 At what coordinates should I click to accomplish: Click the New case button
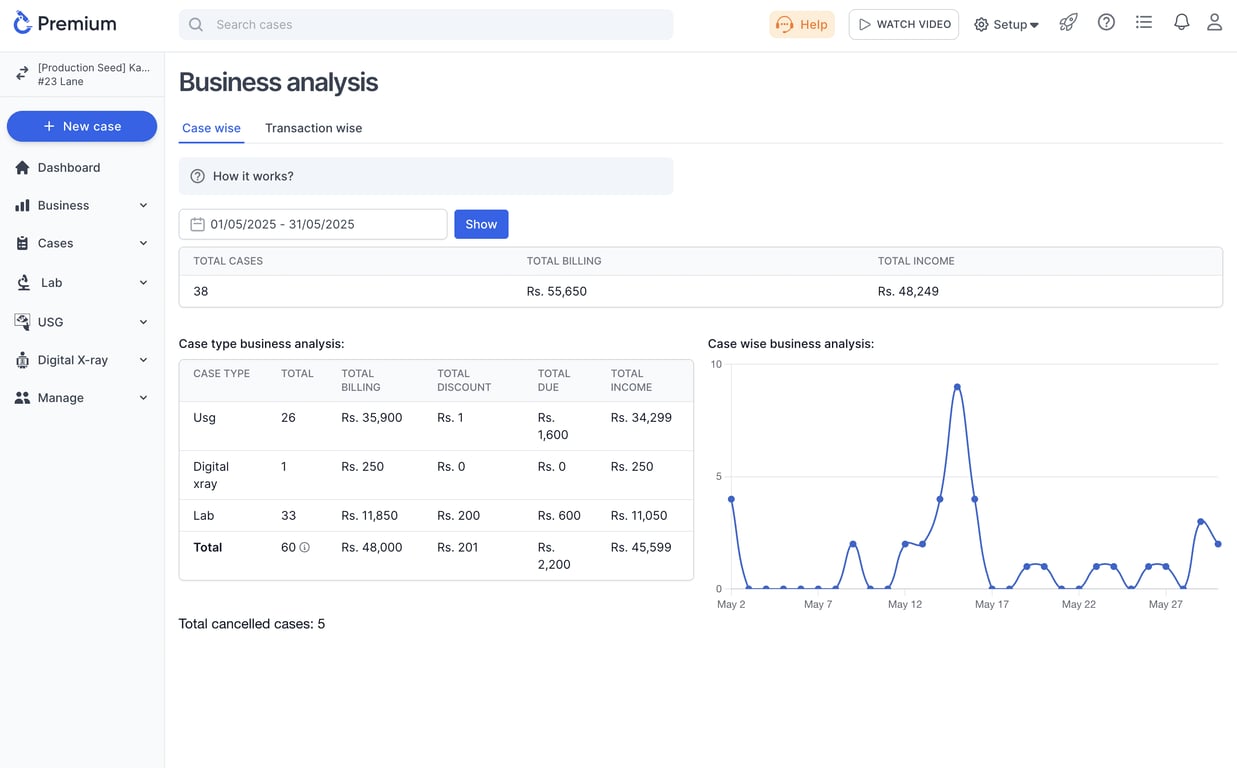click(x=82, y=126)
